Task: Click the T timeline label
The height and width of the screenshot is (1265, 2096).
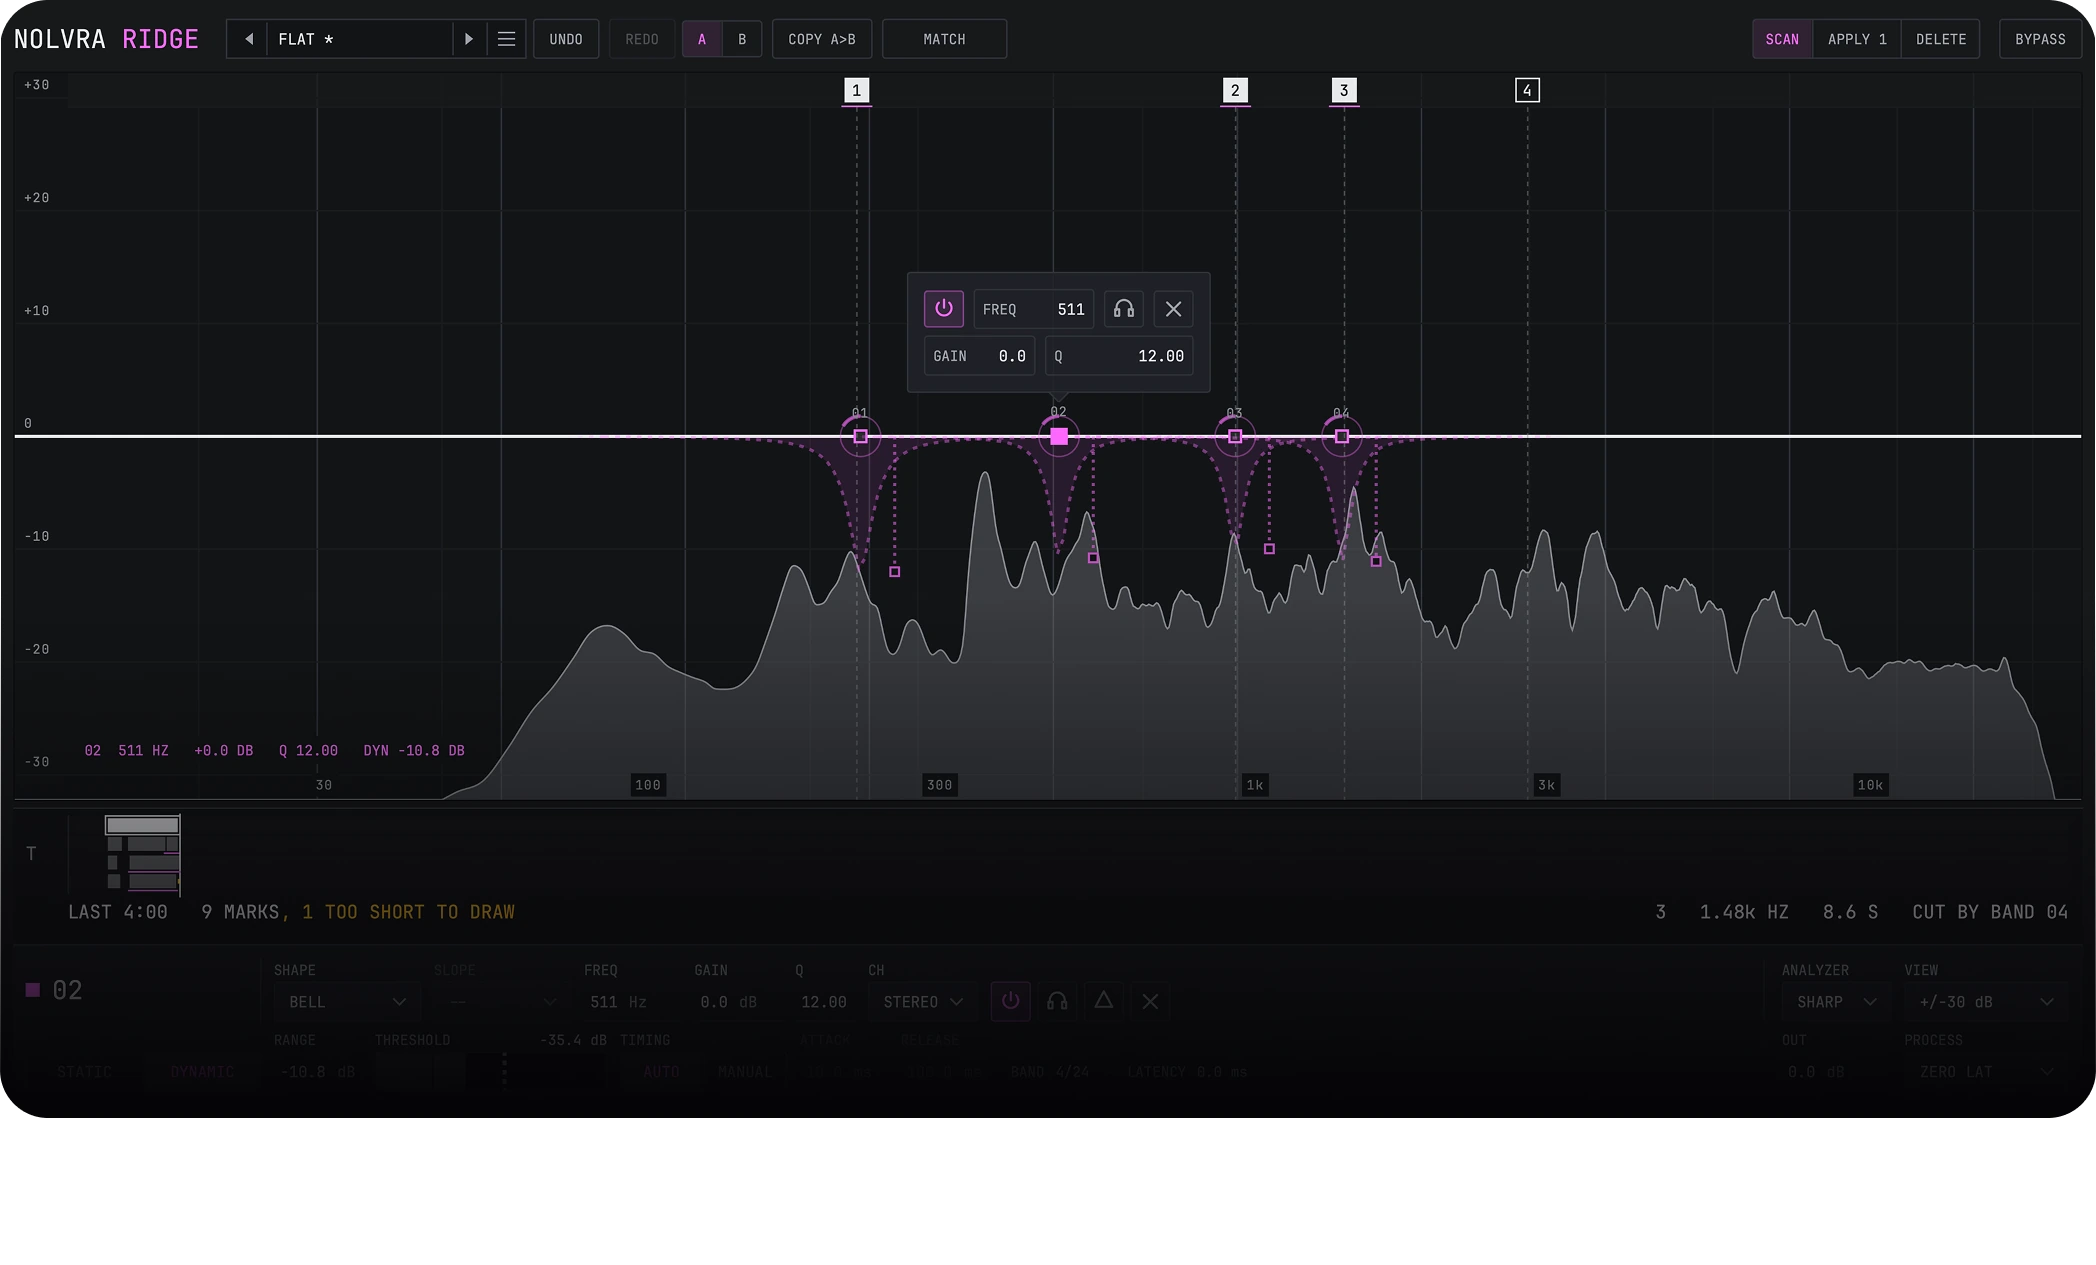Action: pos(31,853)
